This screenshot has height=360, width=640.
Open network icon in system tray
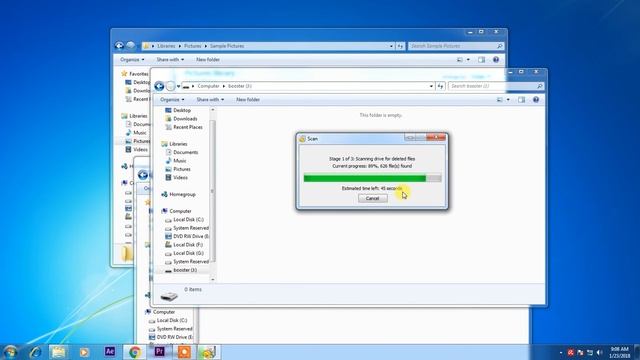point(590,352)
